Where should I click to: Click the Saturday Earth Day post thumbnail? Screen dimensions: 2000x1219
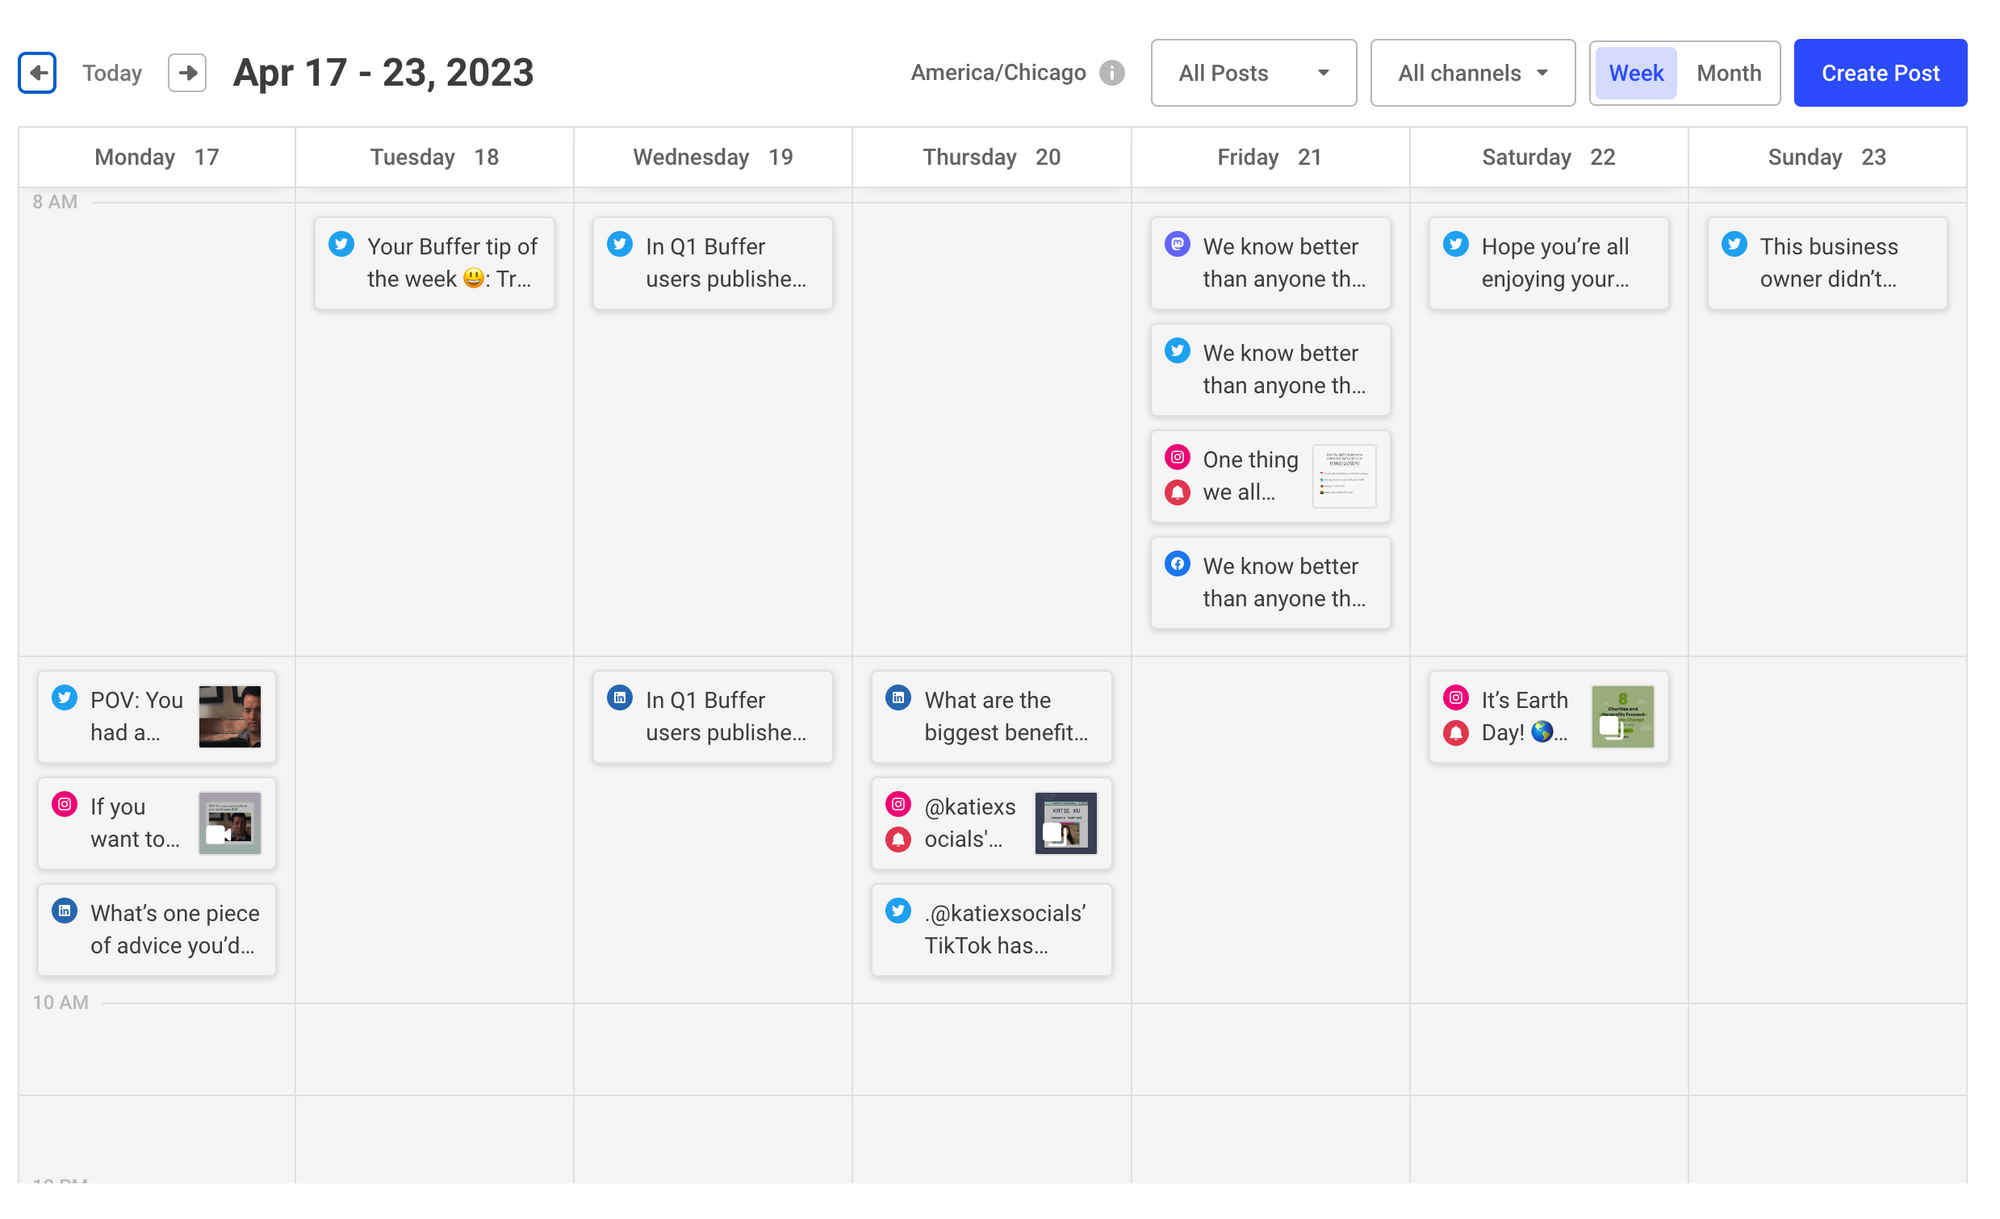[1621, 715]
